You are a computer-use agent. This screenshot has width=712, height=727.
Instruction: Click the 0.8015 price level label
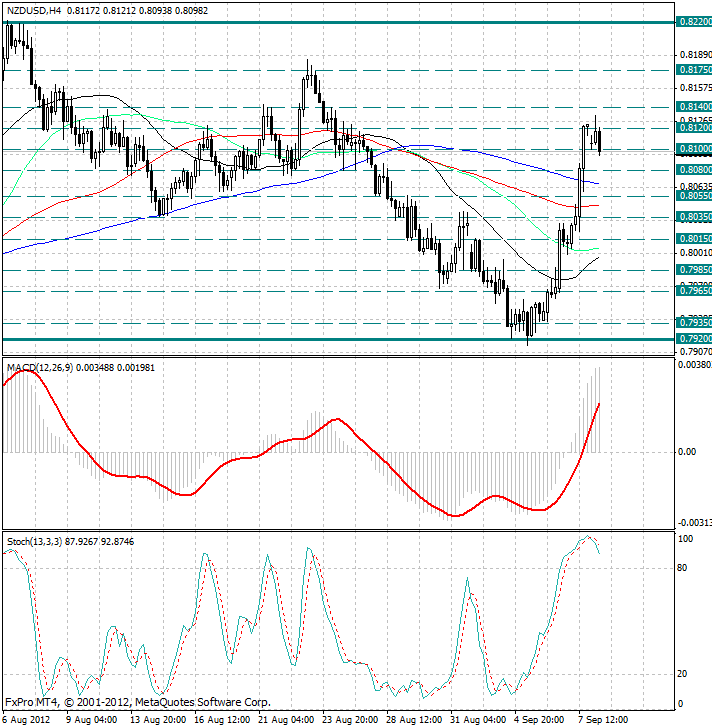click(694, 238)
